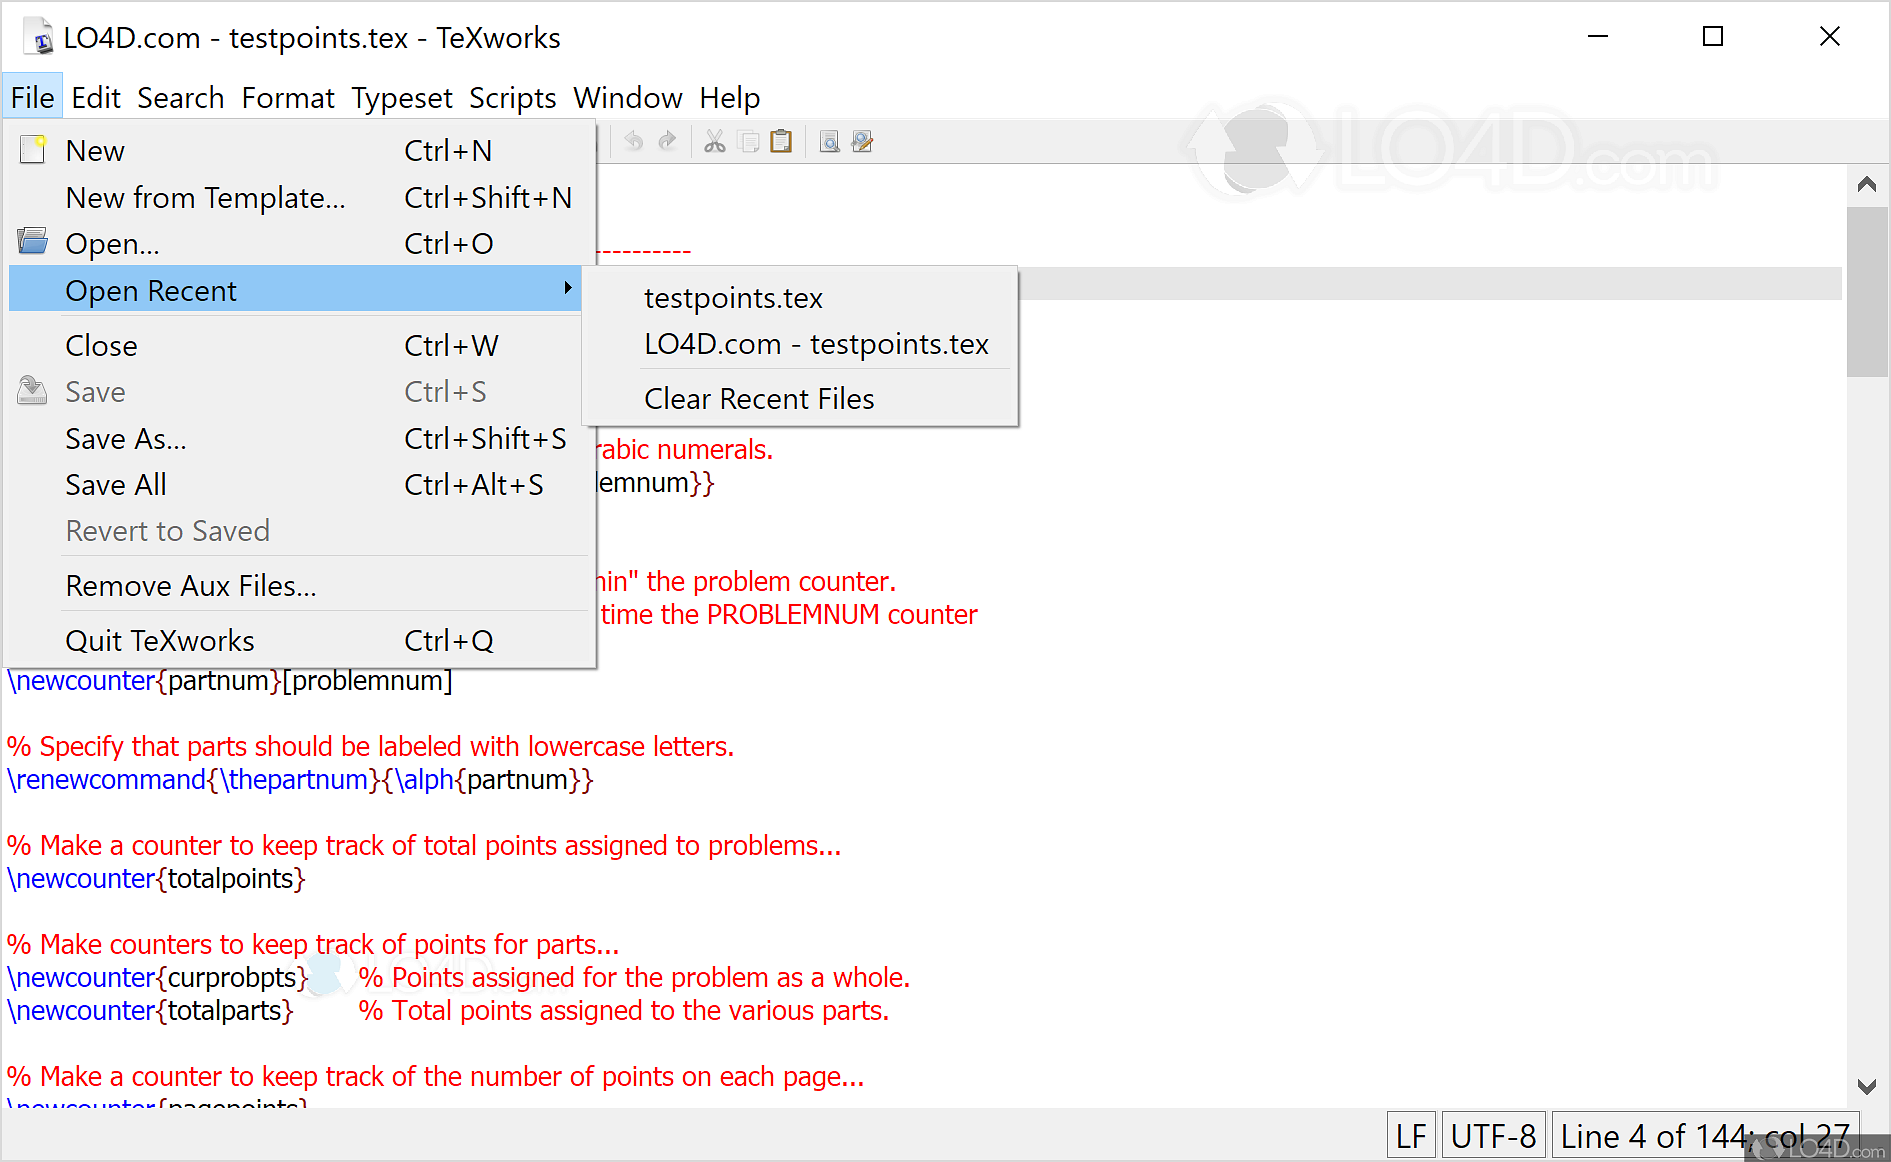Choose New from Template... in File menu
1891x1162 pixels.
coord(205,198)
